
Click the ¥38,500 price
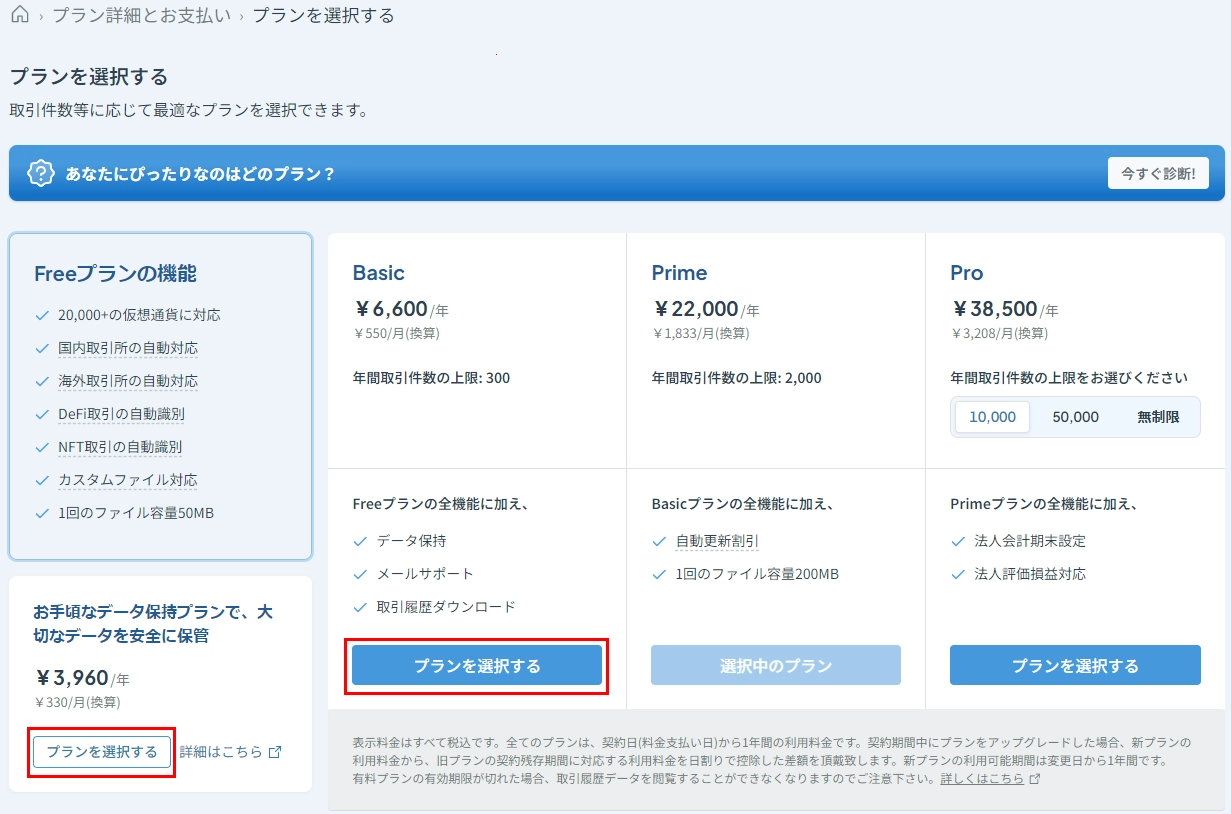tap(994, 309)
